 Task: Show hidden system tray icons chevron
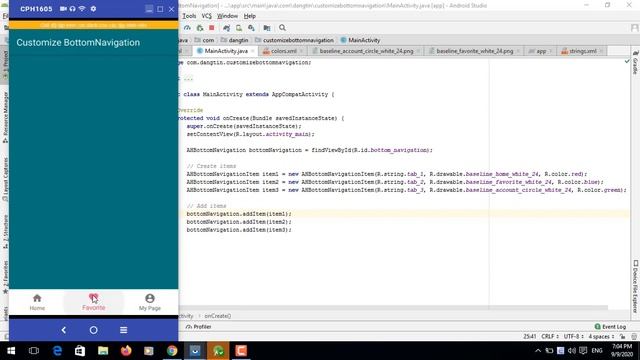(538, 351)
